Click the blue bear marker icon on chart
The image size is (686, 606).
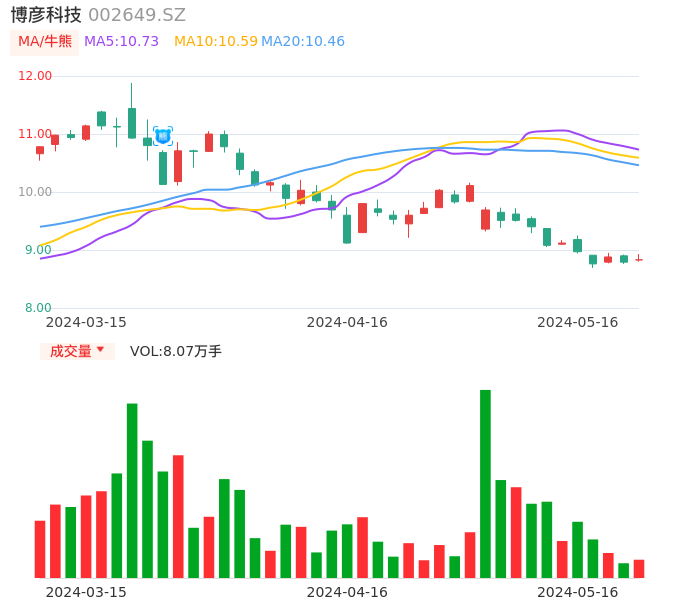pos(163,136)
